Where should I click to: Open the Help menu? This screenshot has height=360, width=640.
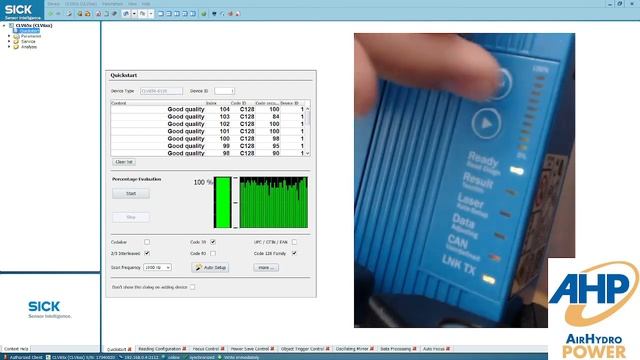pyautogui.click(x=146, y=4)
